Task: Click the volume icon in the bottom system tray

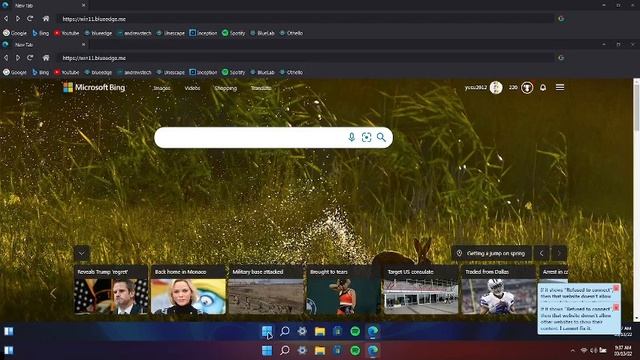Action: [x=593, y=350]
